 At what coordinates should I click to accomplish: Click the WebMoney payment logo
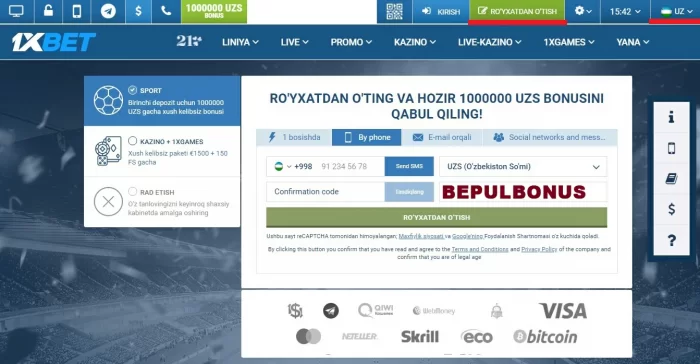(433, 311)
